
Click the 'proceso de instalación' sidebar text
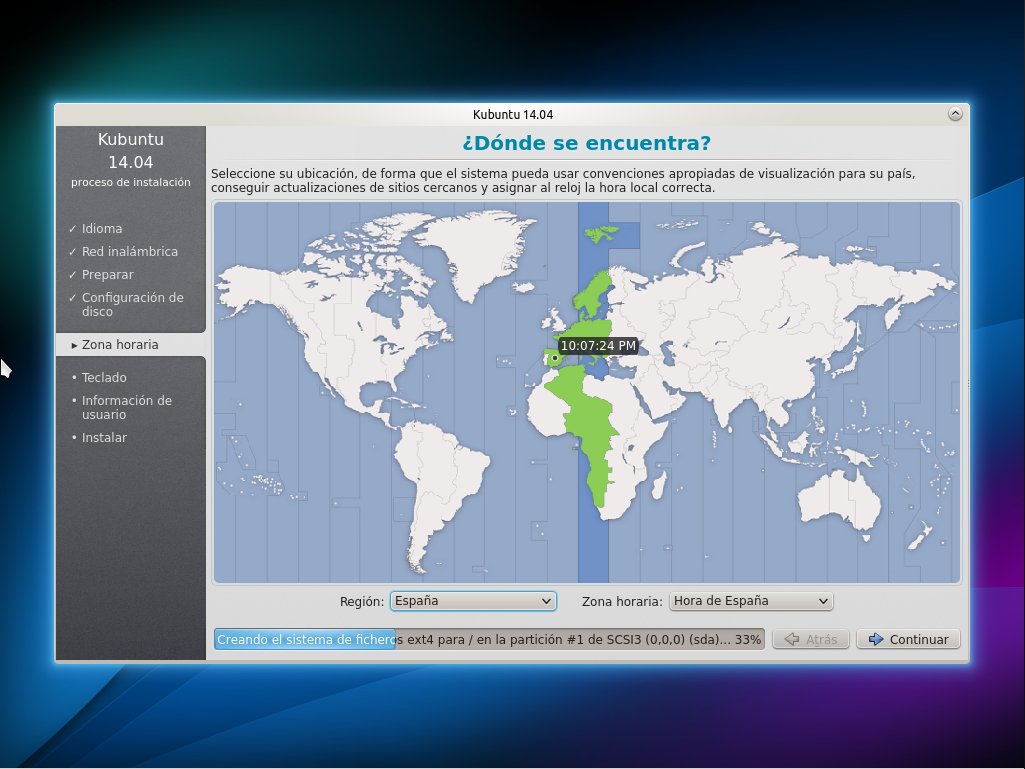tap(131, 182)
